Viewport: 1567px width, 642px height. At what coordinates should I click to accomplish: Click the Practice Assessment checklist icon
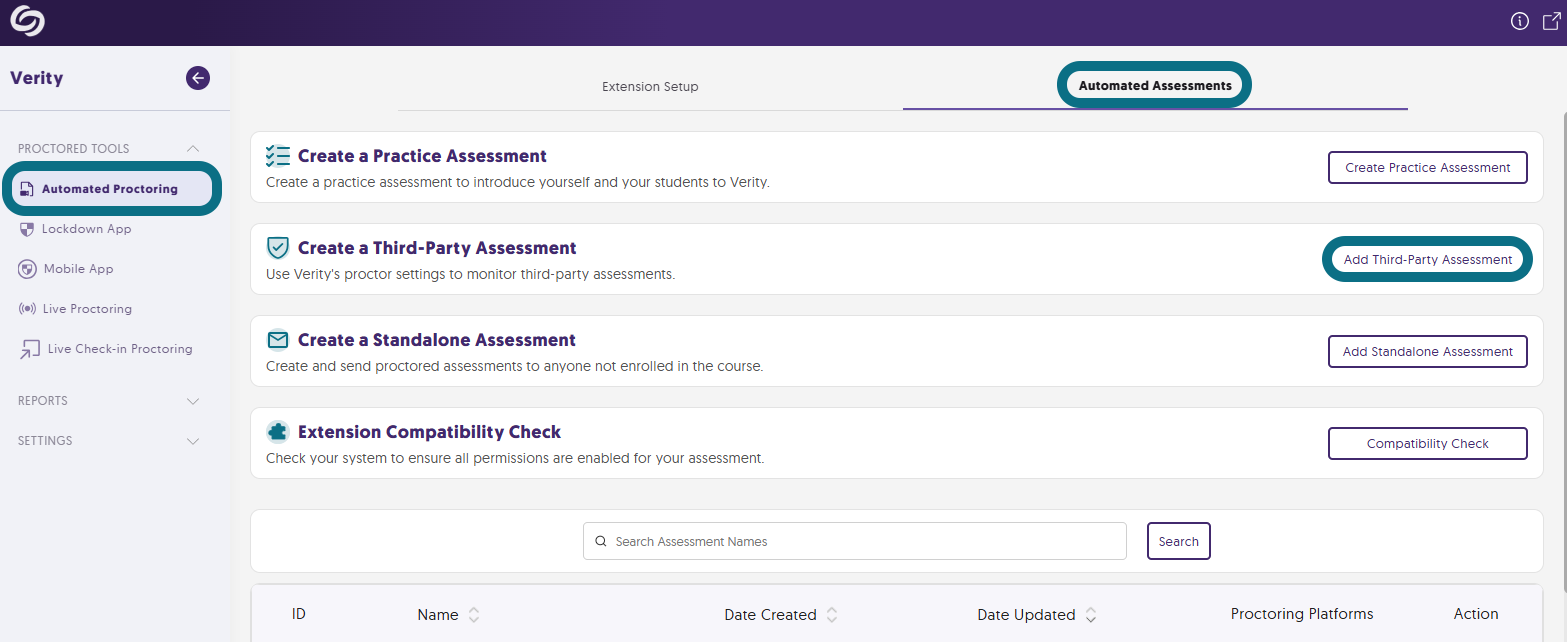point(278,156)
